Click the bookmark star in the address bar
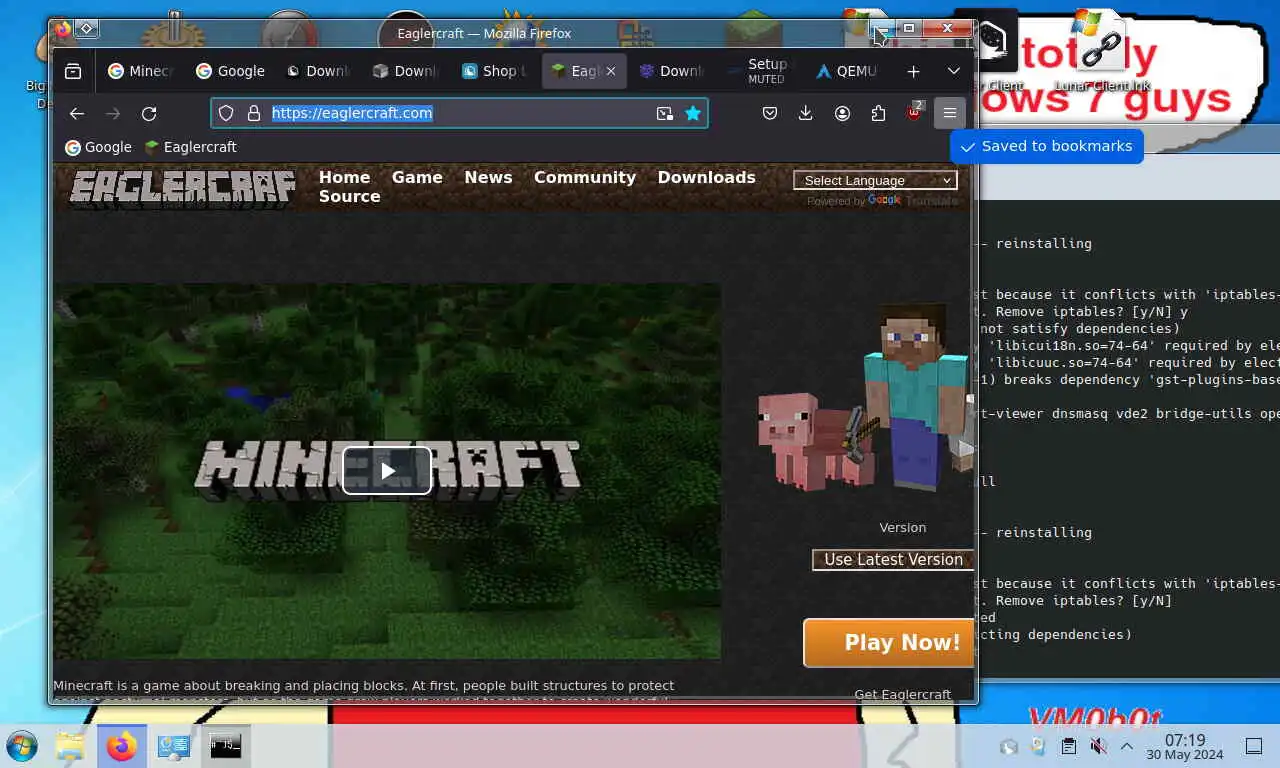The height and width of the screenshot is (768, 1280). [x=692, y=113]
